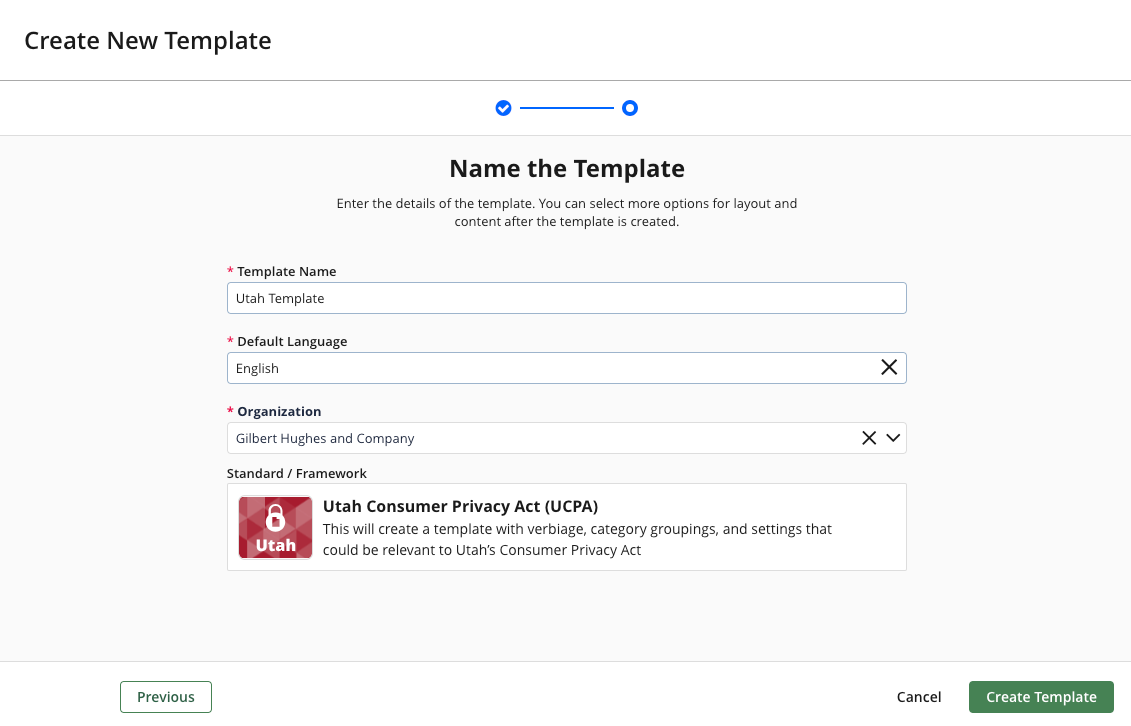Viewport: 1131px width, 726px height.
Task: Click the Standard / Framework label
Action: click(x=297, y=473)
